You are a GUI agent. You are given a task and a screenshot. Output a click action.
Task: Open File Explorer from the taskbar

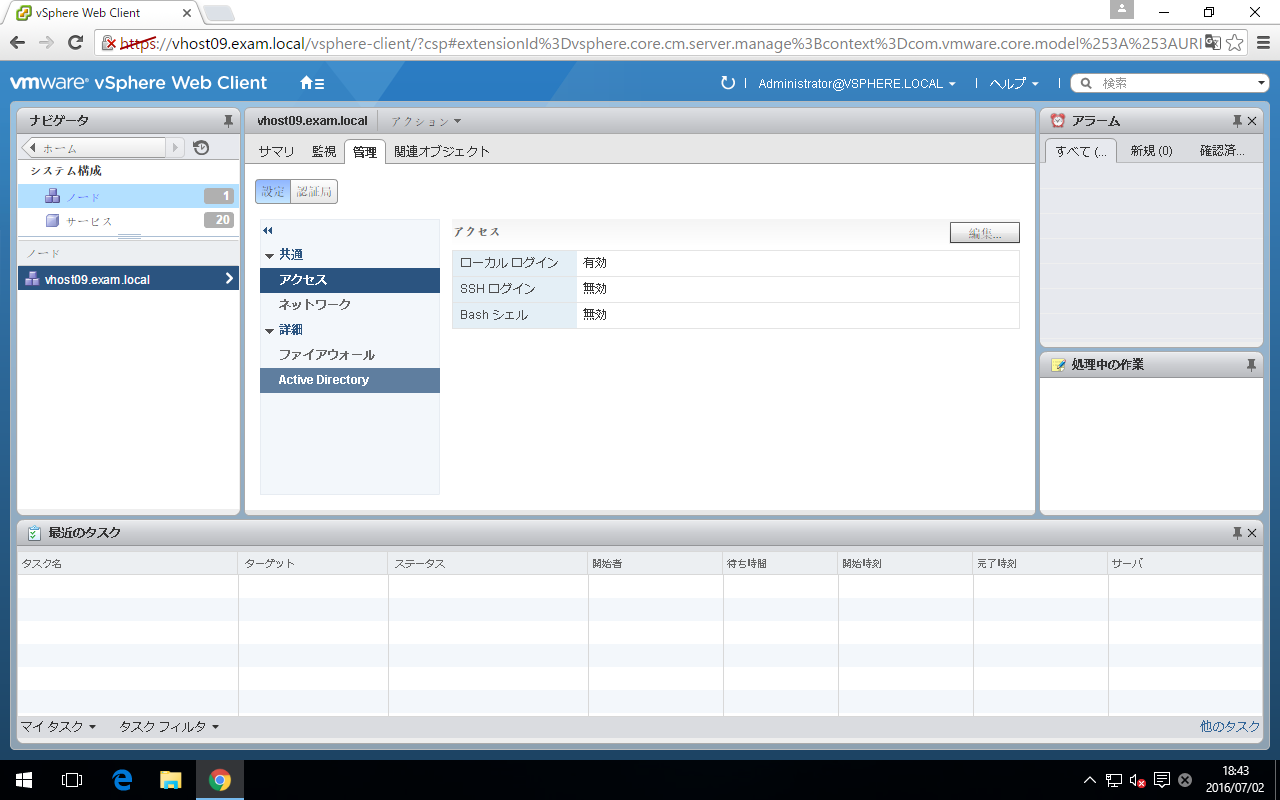171,780
